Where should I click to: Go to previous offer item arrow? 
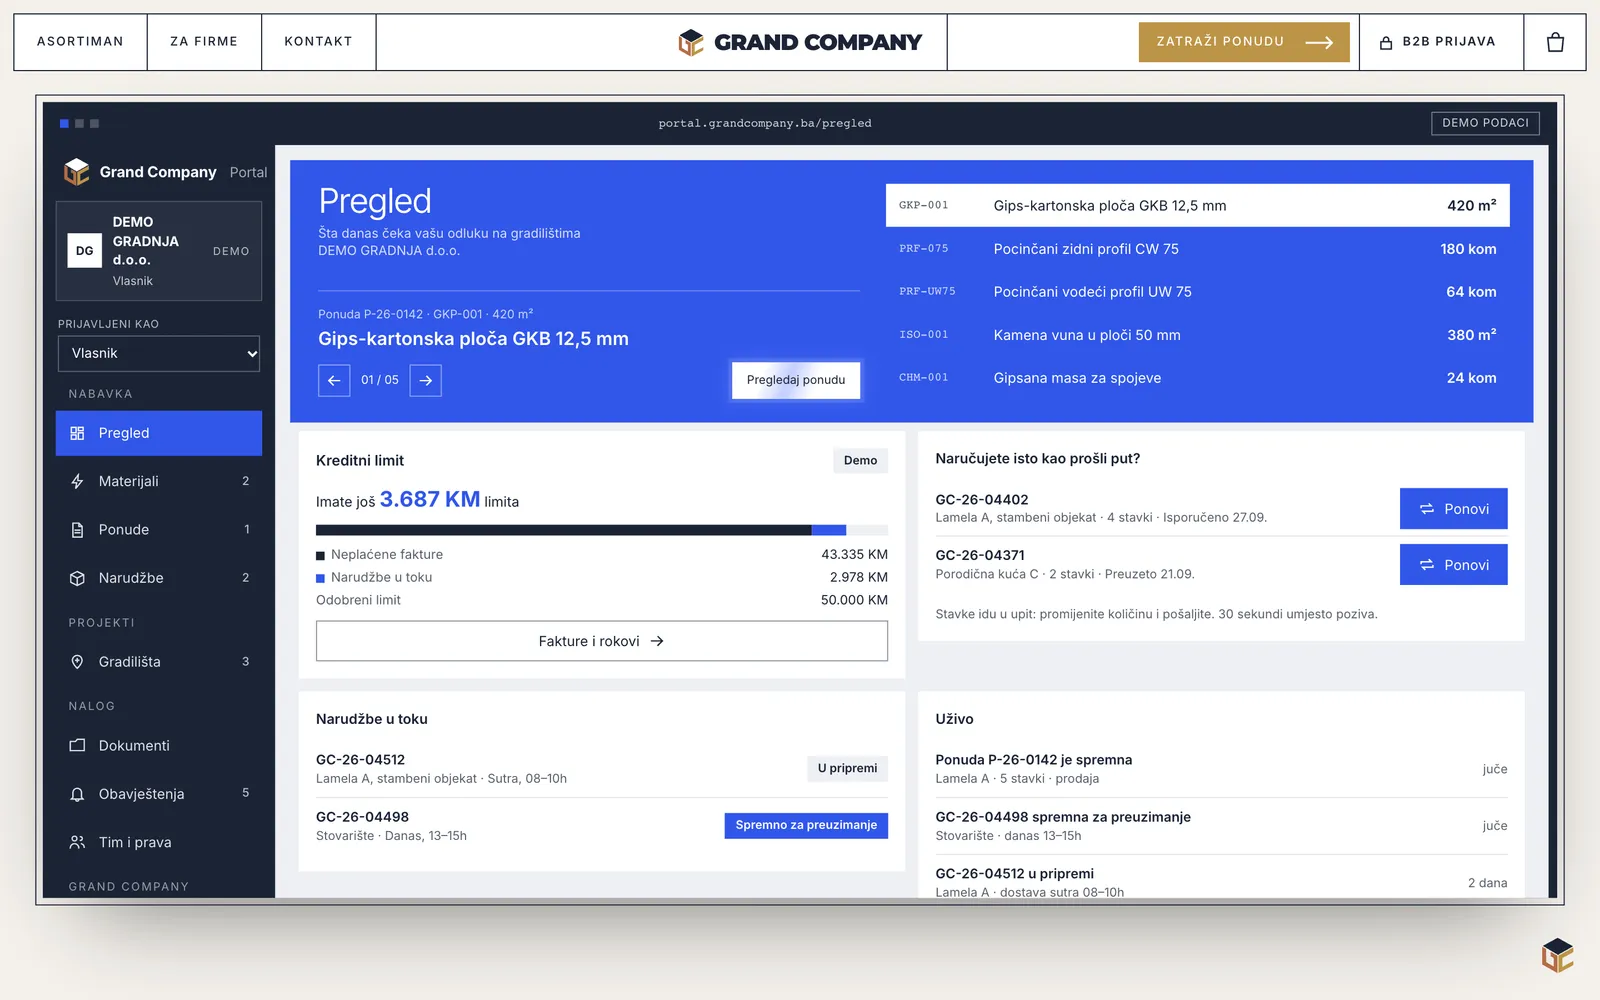click(x=334, y=380)
